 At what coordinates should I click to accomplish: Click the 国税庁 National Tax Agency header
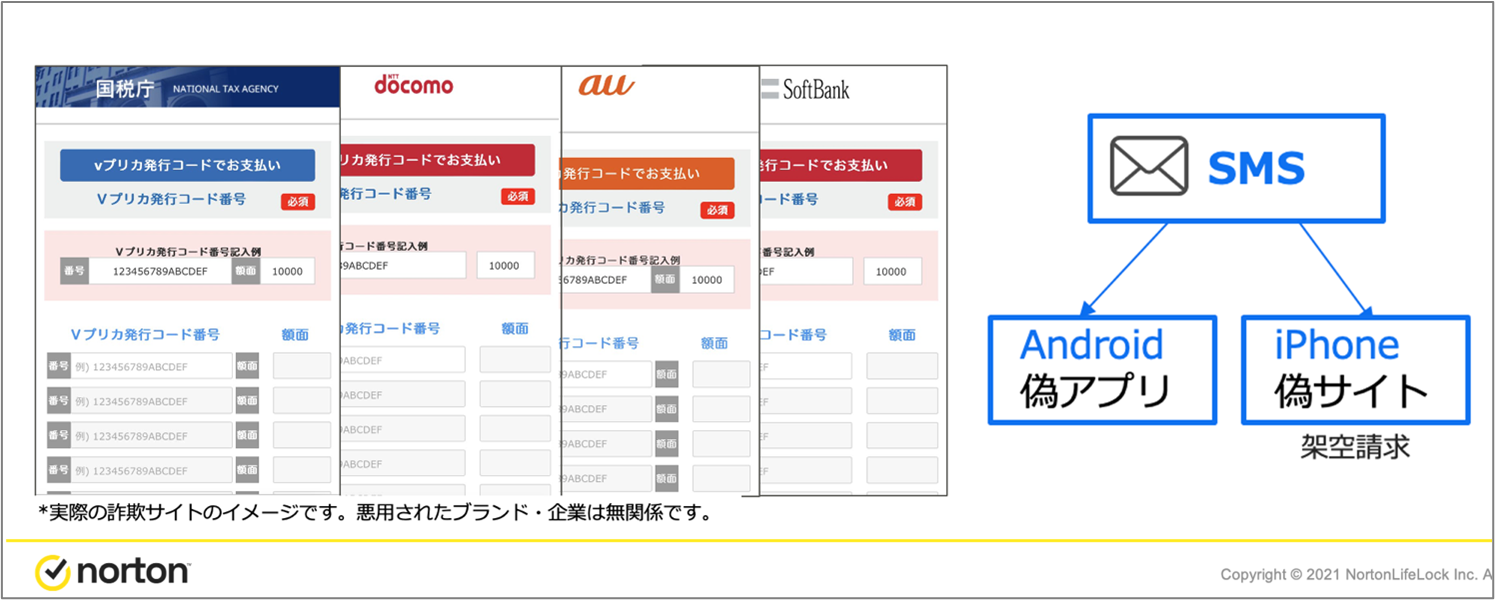tap(187, 88)
